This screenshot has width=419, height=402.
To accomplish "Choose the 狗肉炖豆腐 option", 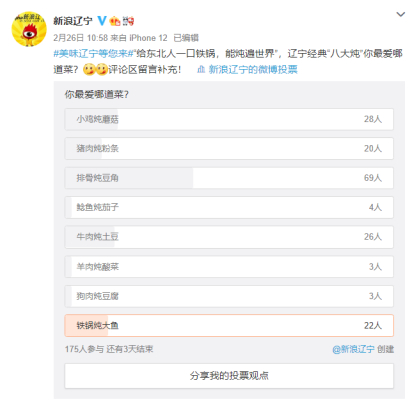I will [x=229, y=296].
